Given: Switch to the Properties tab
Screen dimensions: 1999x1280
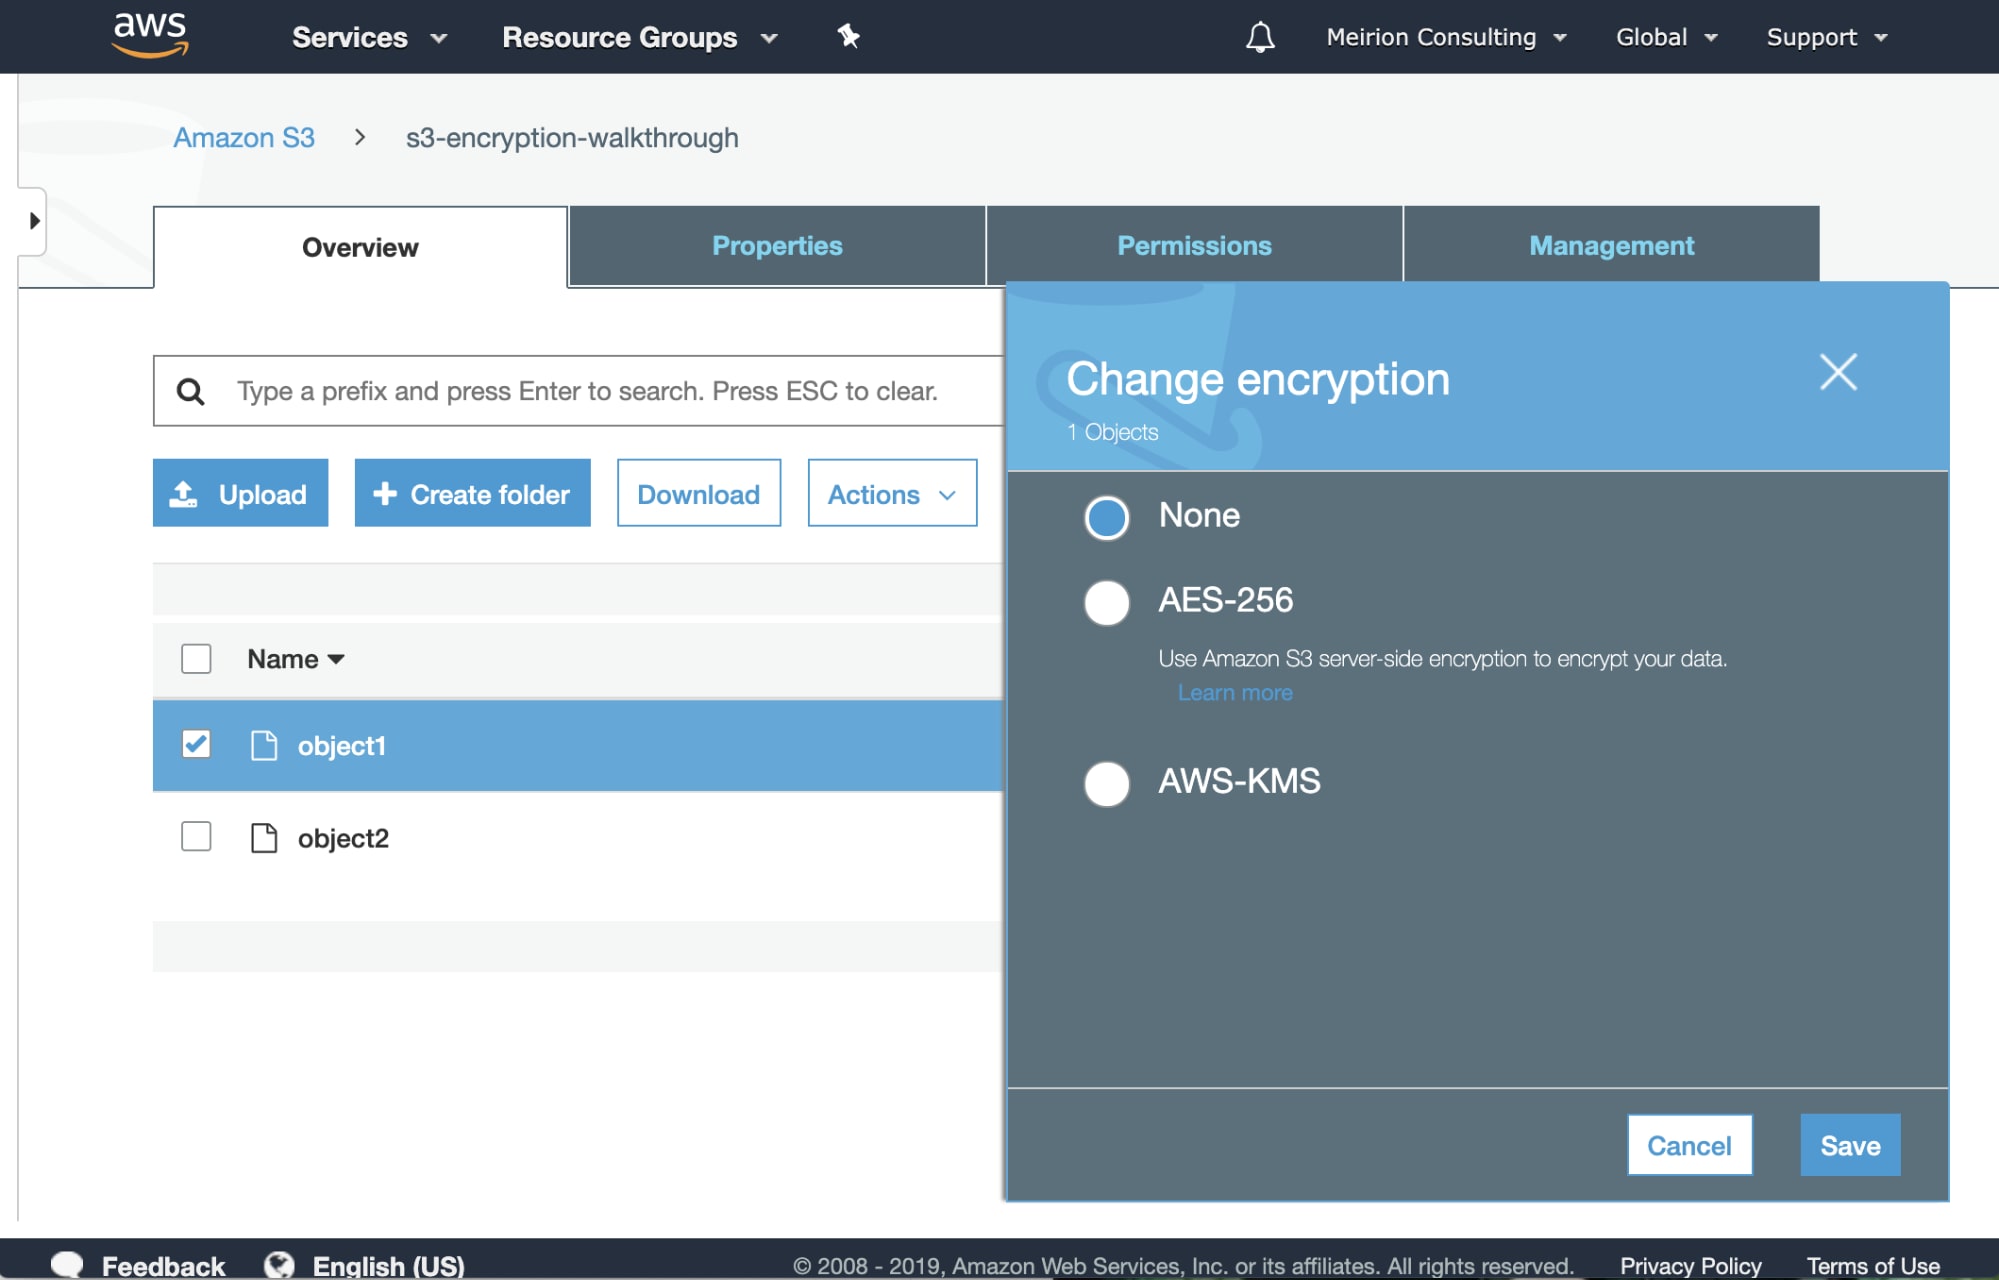Looking at the screenshot, I should click(x=776, y=246).
